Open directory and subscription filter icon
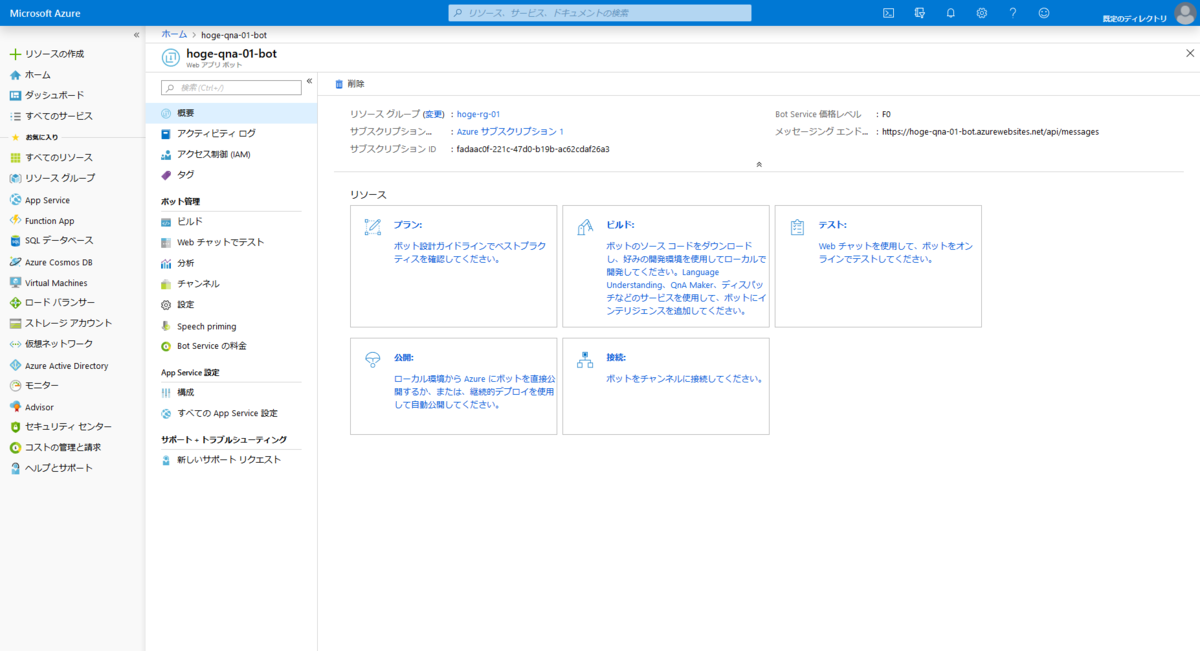The image size is (1200, 651). (919, 13)
